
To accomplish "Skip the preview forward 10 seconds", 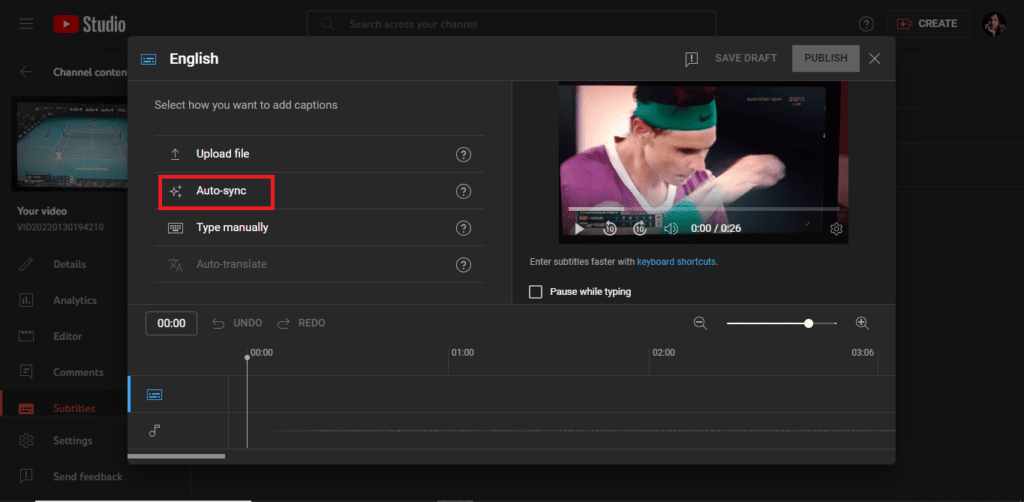I will pos(639,228).
